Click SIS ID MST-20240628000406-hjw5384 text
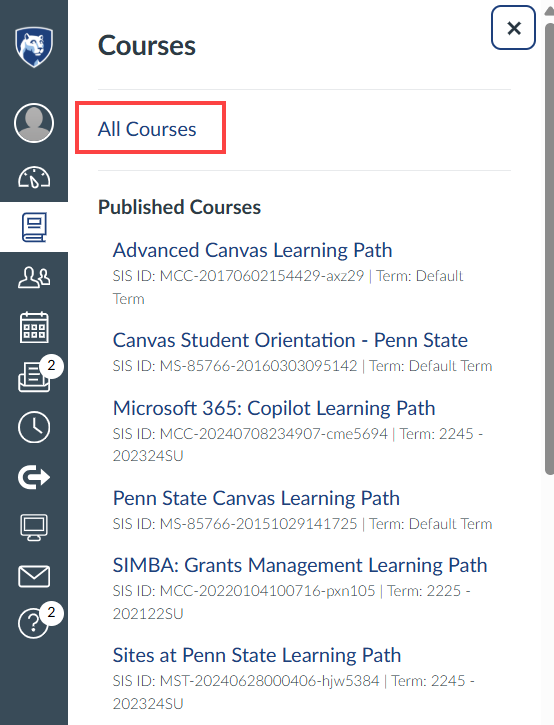This screenshot has width=554, height=725. pyautogui.click(x=246, y=681)
